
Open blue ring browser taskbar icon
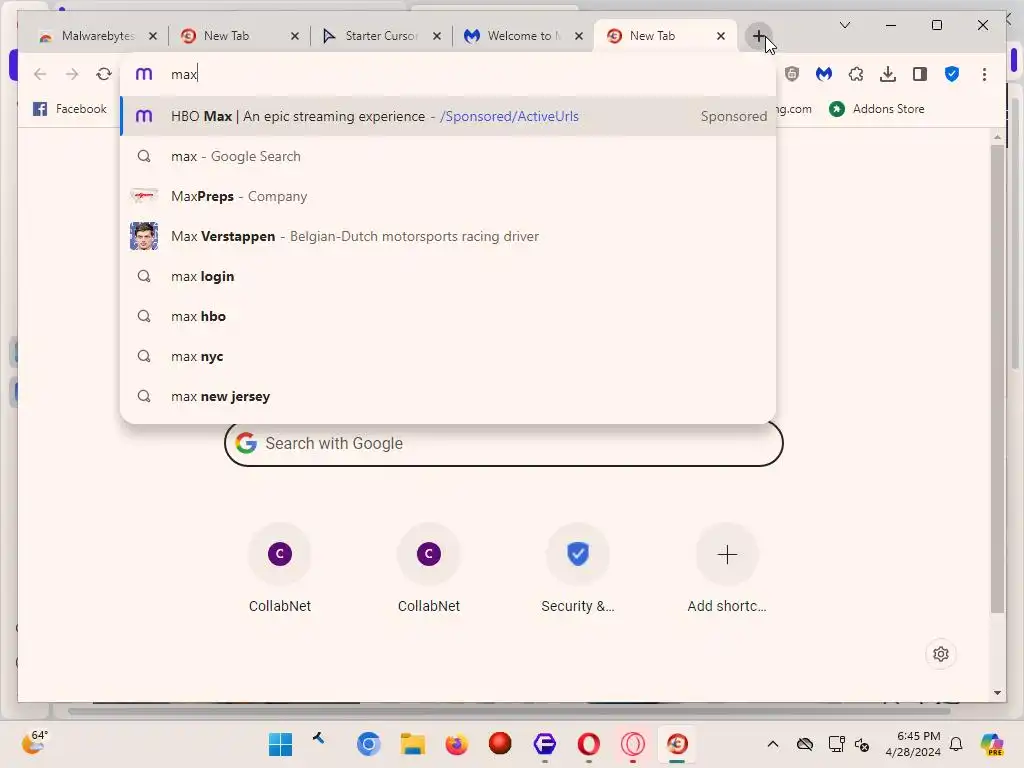pos(368,744)
